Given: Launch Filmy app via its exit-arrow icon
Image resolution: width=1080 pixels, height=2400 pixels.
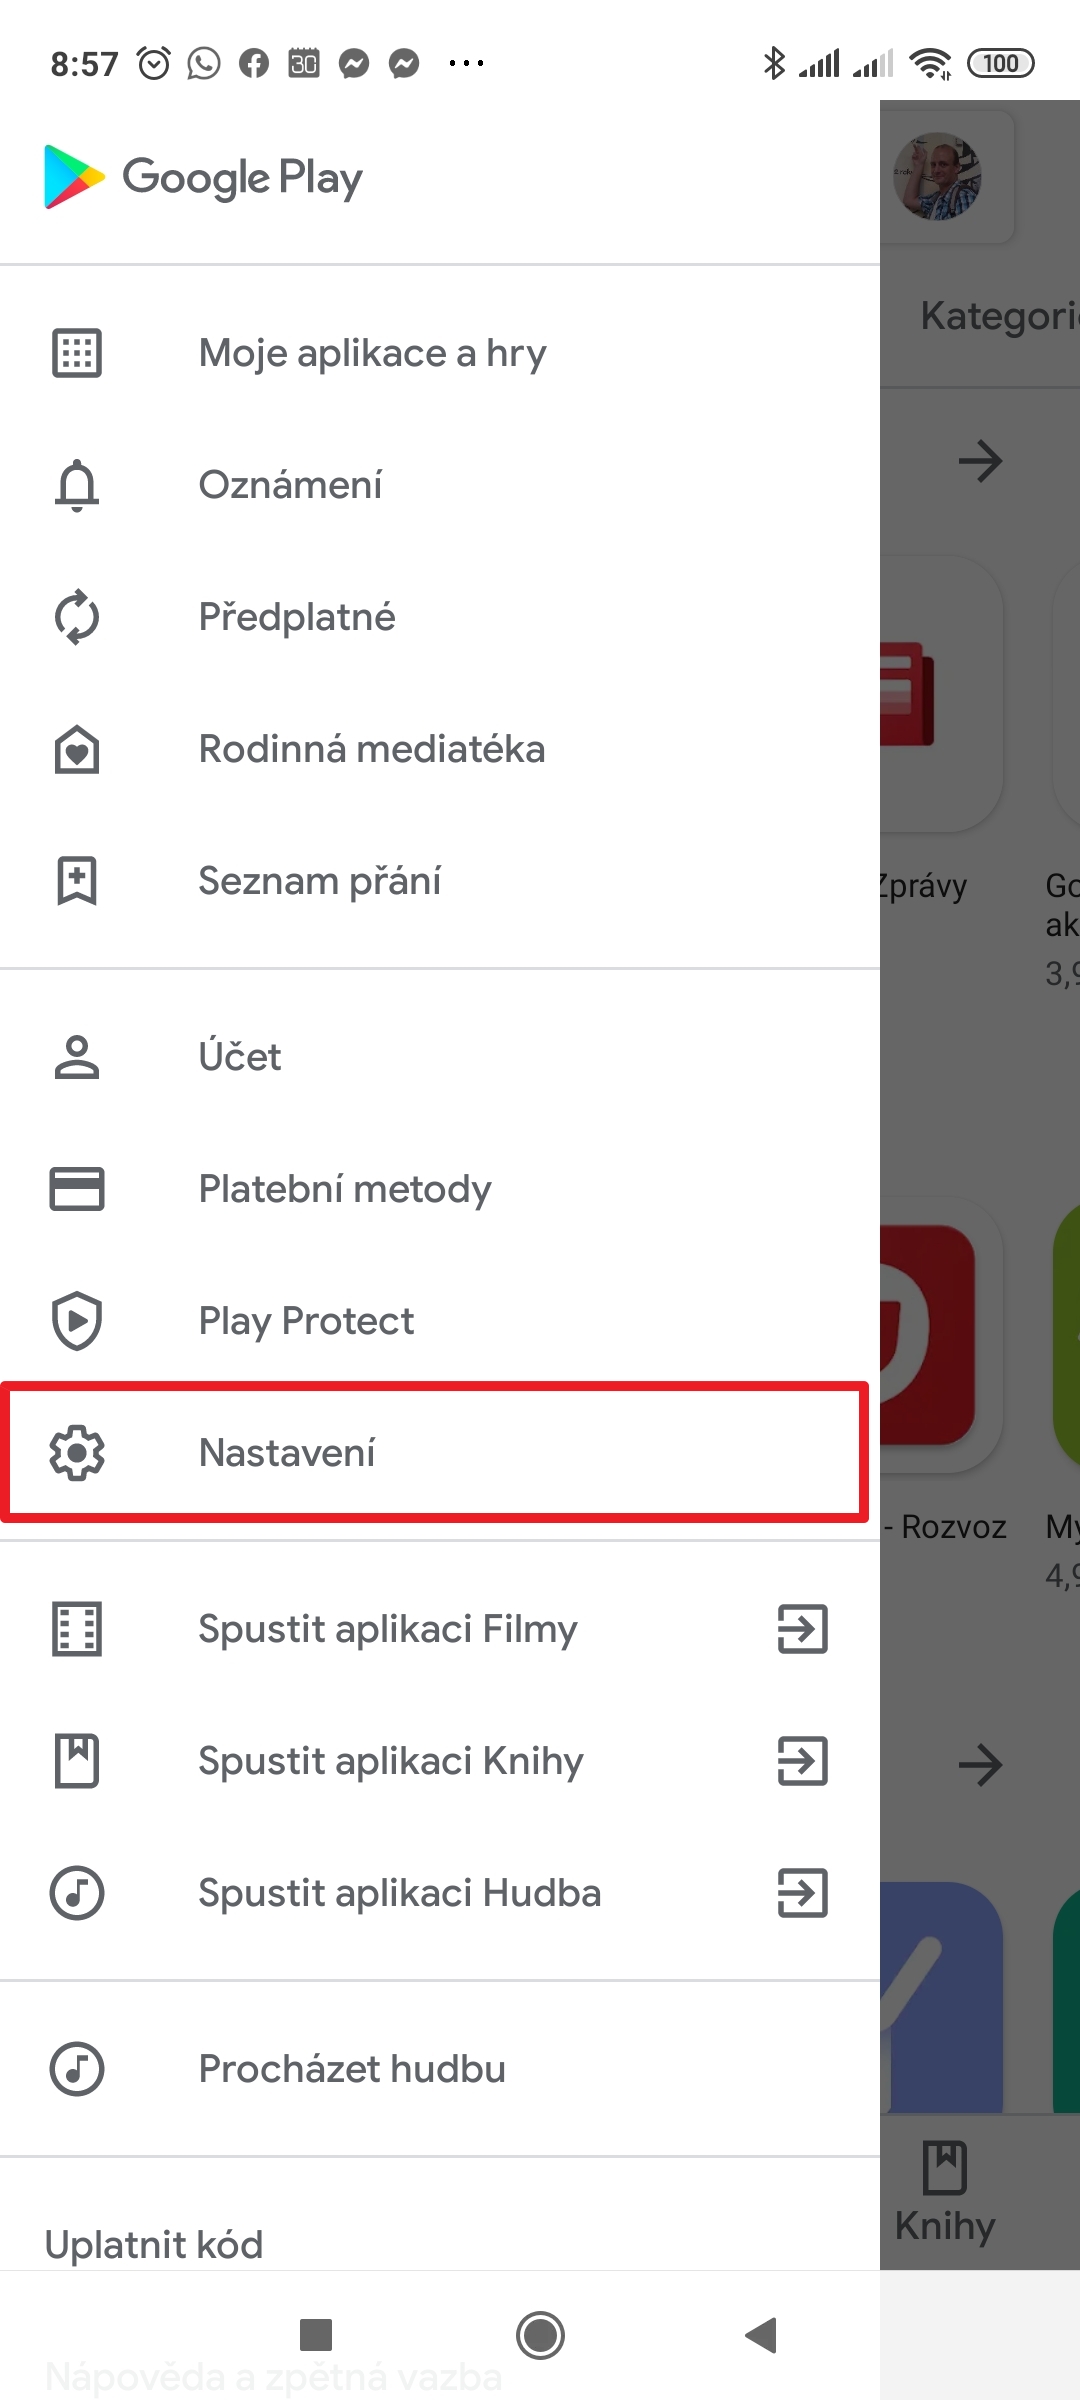Looking at the screenshot, I should [803, 1629].
